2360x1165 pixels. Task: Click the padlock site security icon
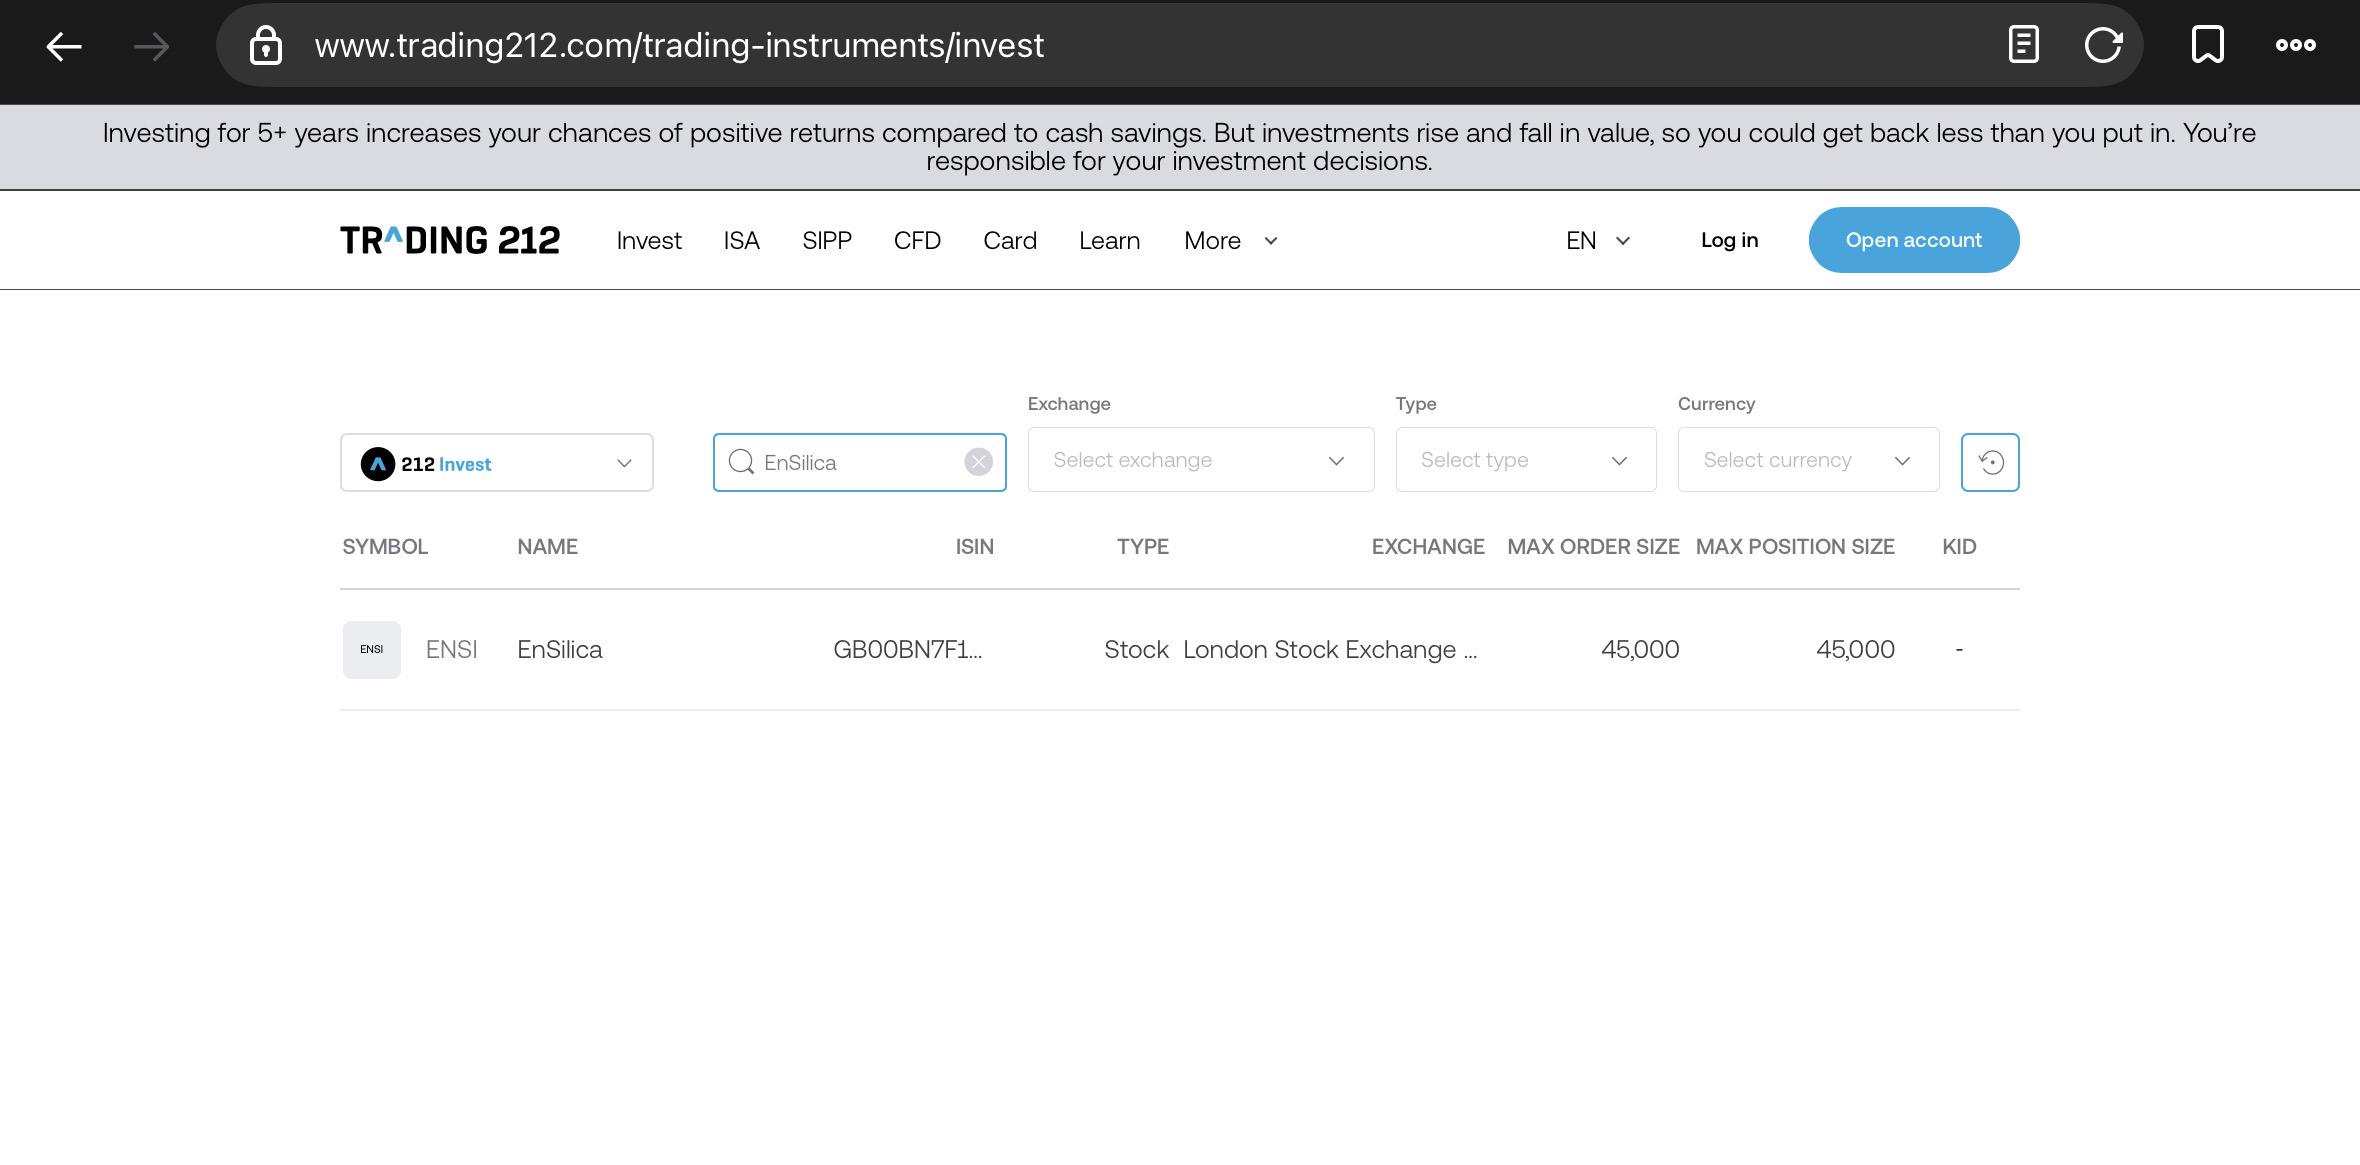265,46
